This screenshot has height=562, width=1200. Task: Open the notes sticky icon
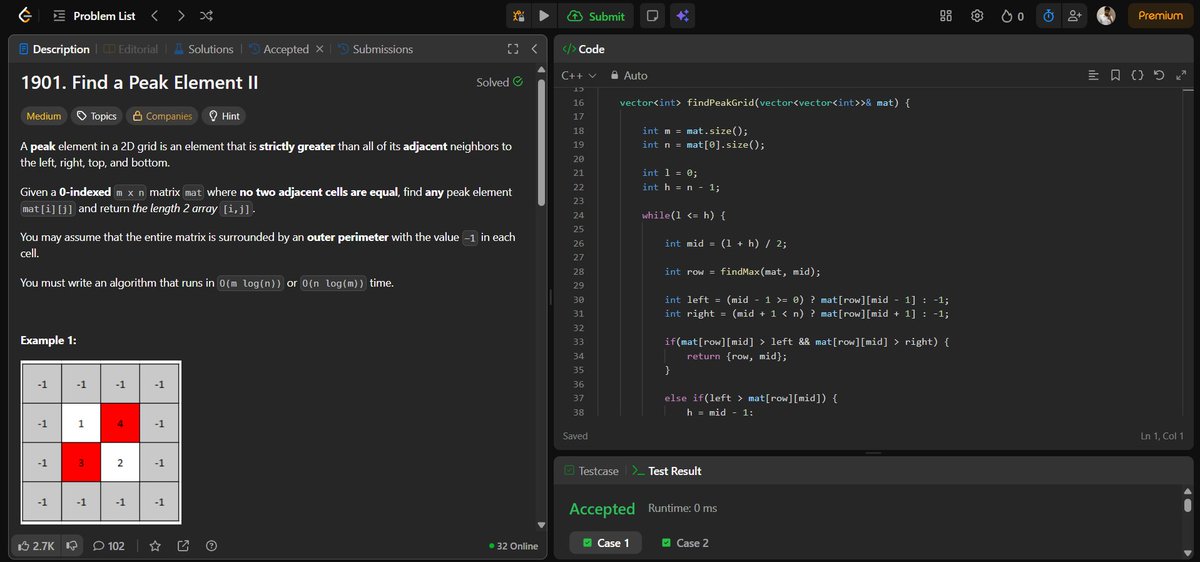click(652, 16)
